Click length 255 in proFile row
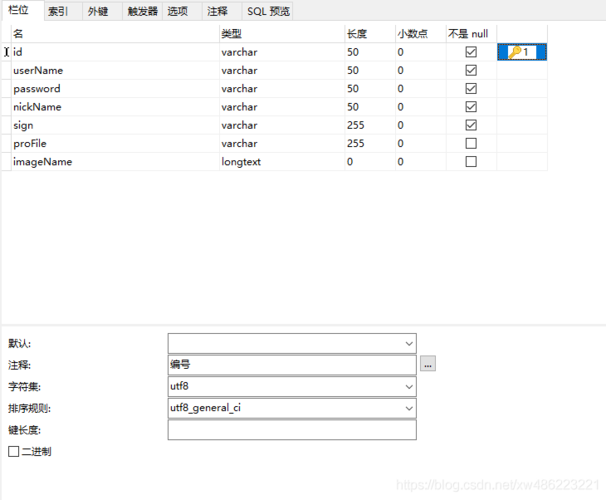The image size is (606, 500). click(x=370, y=143)
